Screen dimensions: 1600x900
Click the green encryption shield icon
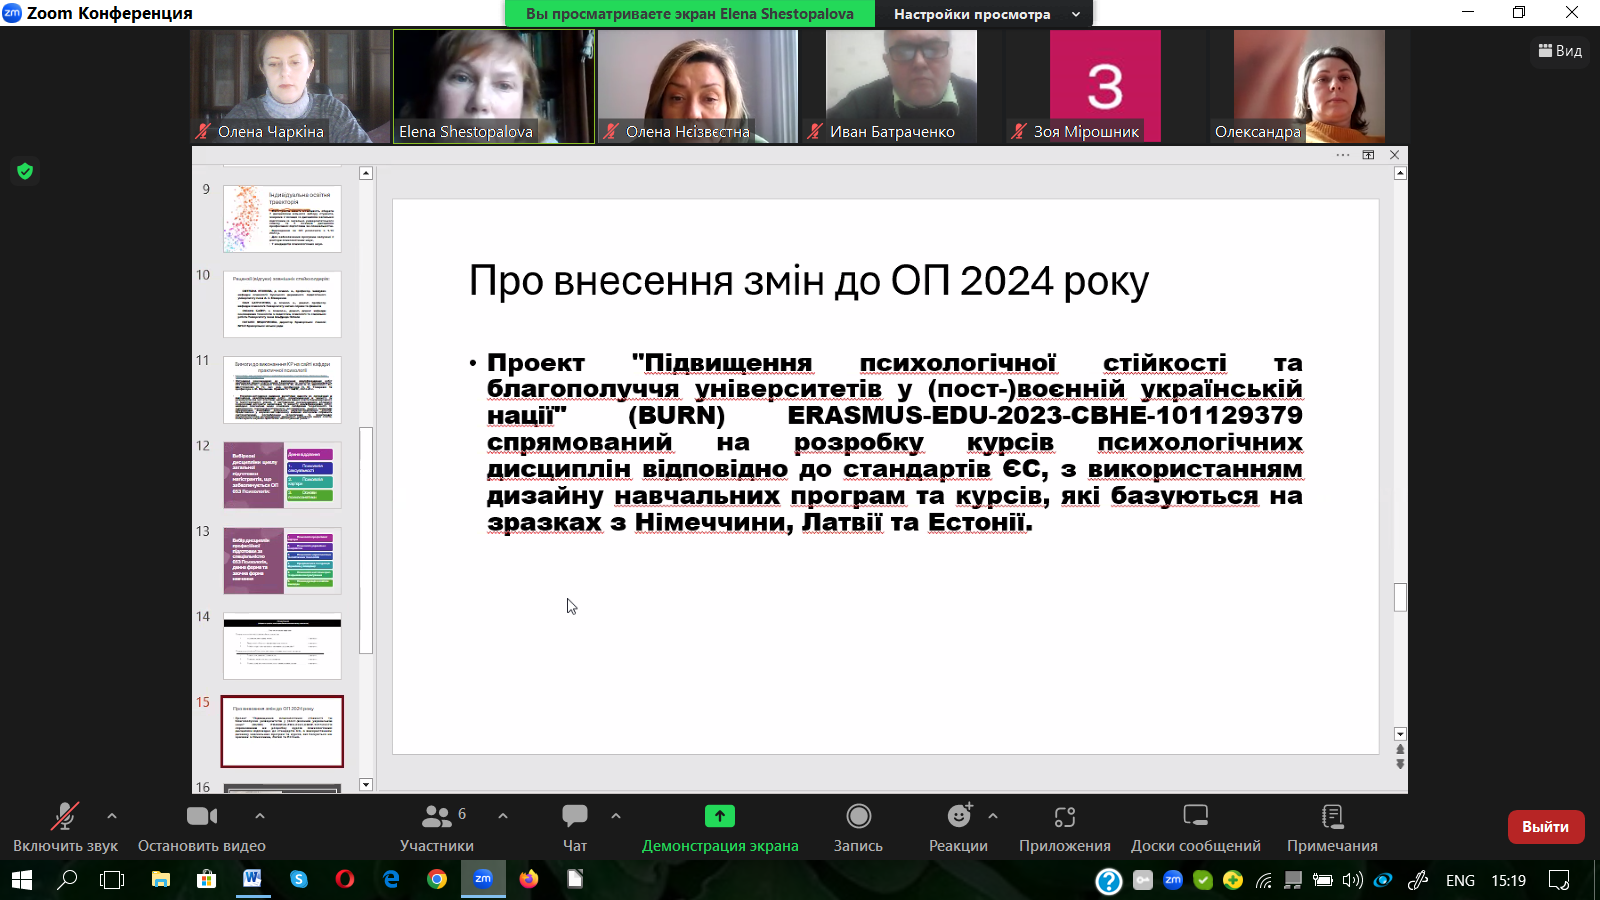point(25,171)
